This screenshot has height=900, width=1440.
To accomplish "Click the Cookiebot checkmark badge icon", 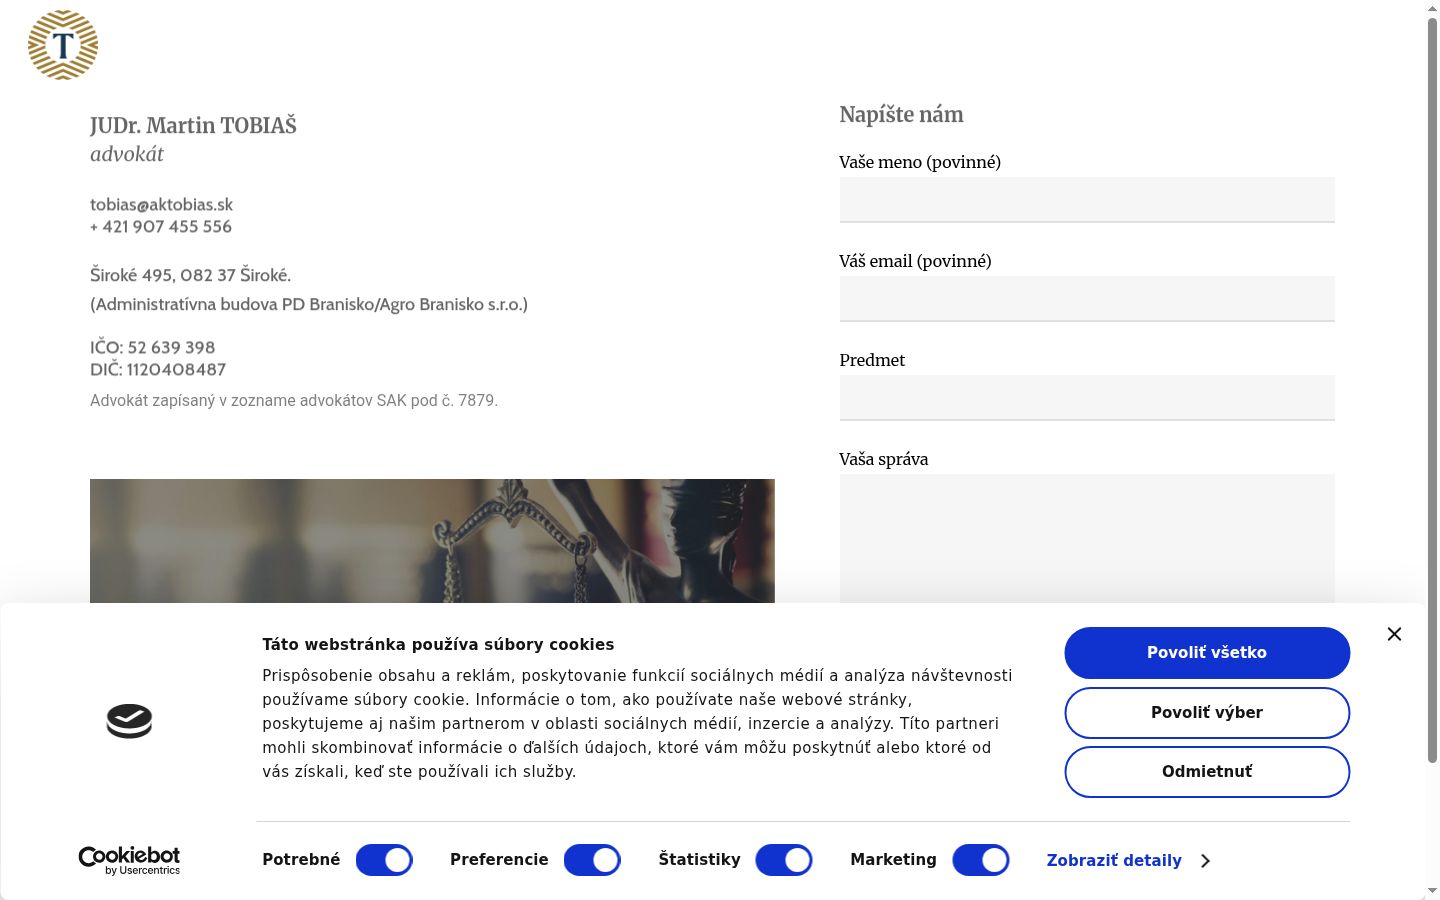I will point(129,720).
